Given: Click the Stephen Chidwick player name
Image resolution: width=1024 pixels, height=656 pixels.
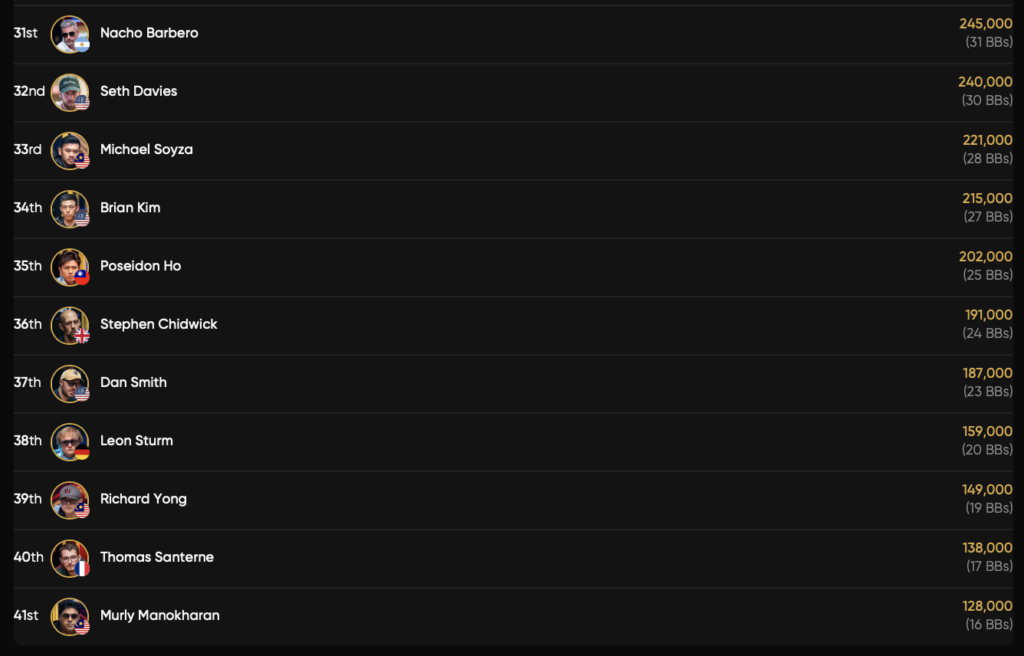Looking at the screenshot, I should 158,324.
